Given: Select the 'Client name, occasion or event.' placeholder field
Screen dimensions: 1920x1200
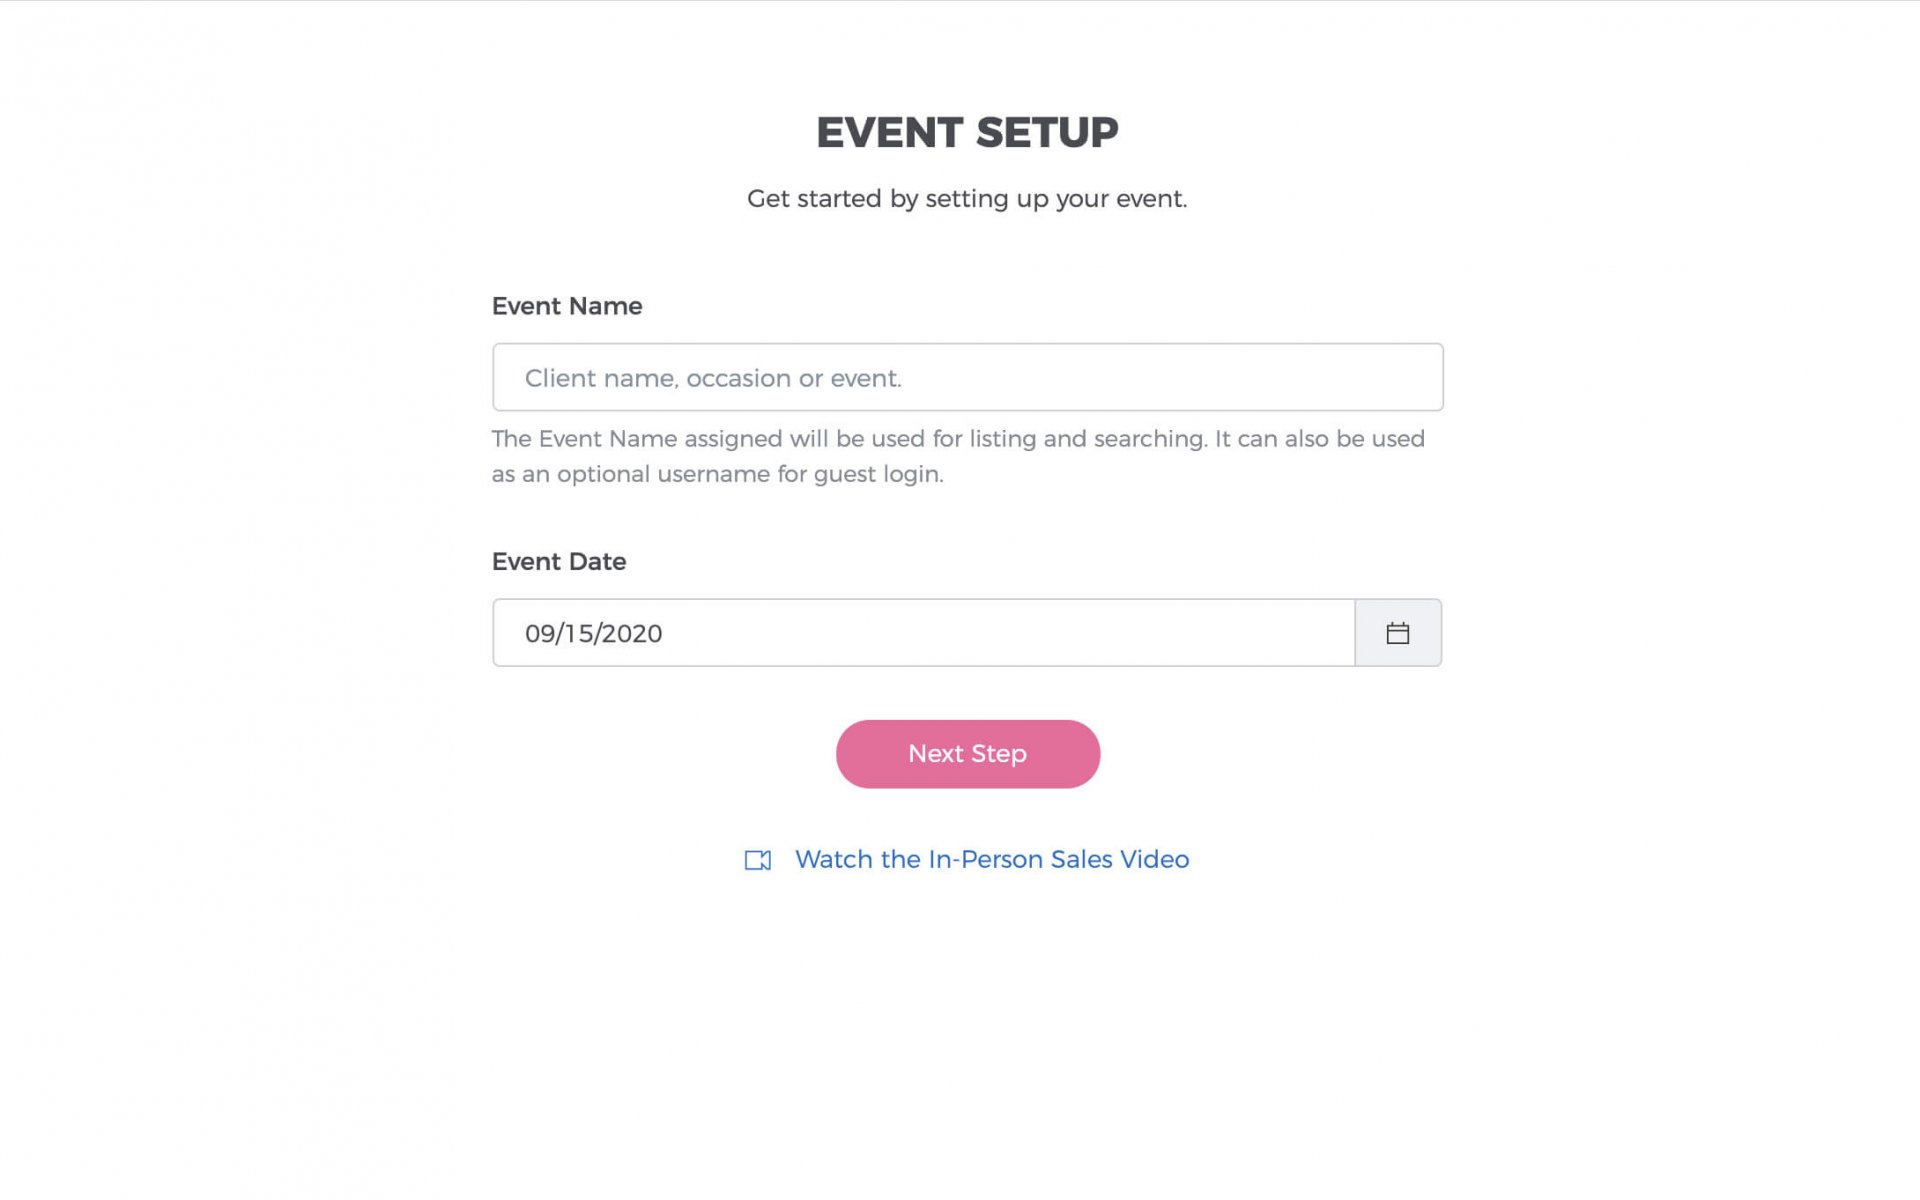Looking at the screenshot, I should [967, 377].
